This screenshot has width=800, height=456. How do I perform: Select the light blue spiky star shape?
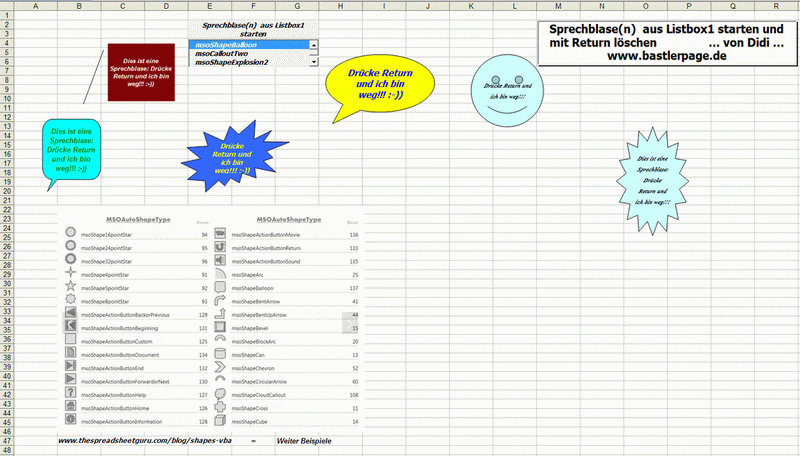click(x=653, y=181)
